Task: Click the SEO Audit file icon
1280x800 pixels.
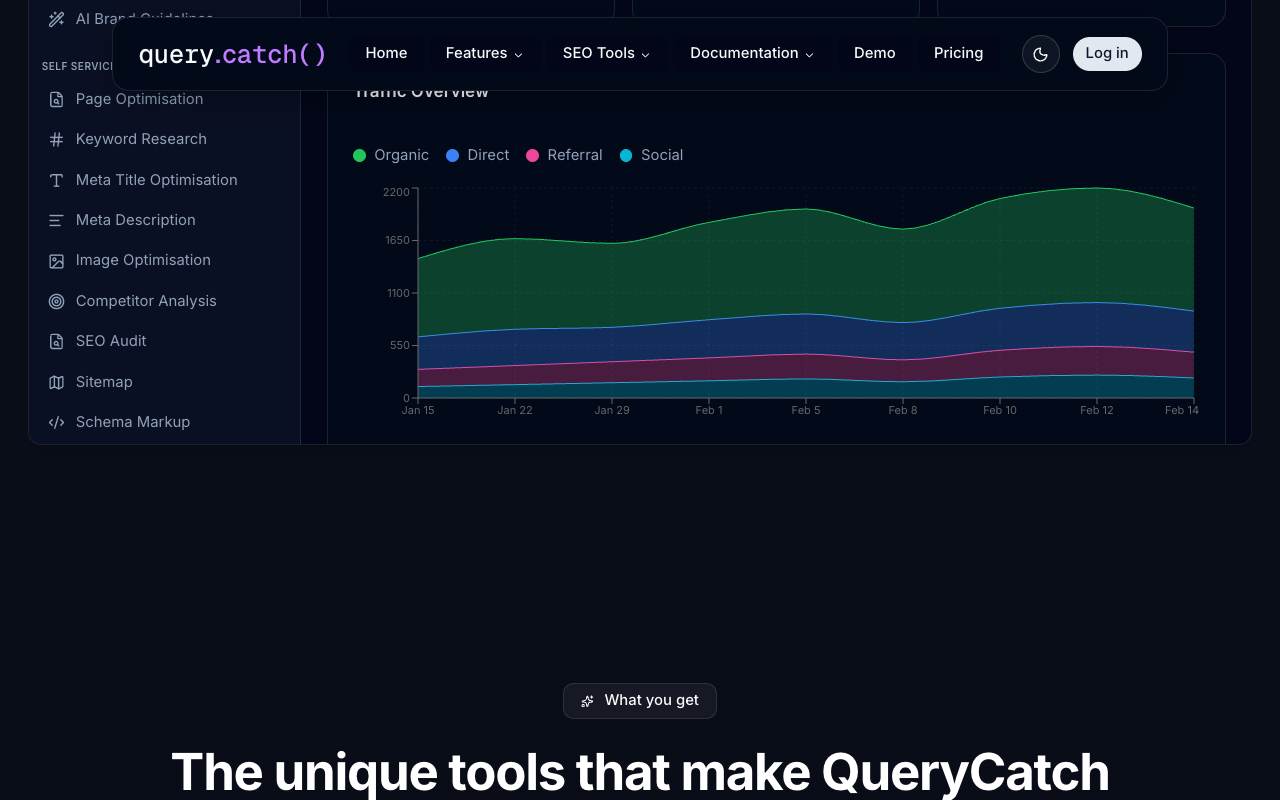Action: pyautogui.click(x=57, y=341)
